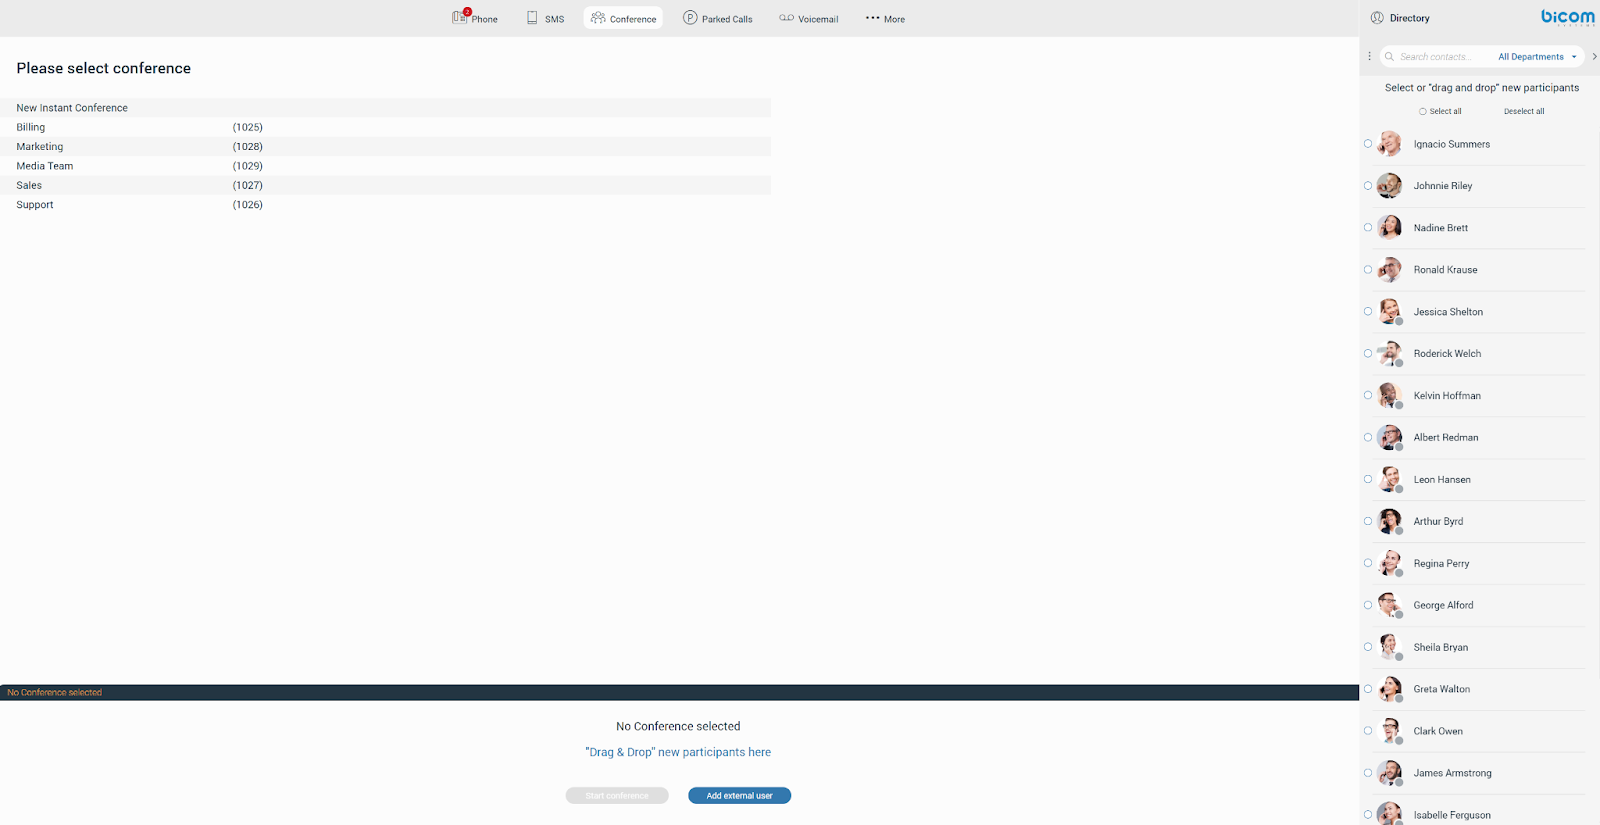Click the Directory icon
This screenshot has width=1600, height=825.
tap(1377, 18)
